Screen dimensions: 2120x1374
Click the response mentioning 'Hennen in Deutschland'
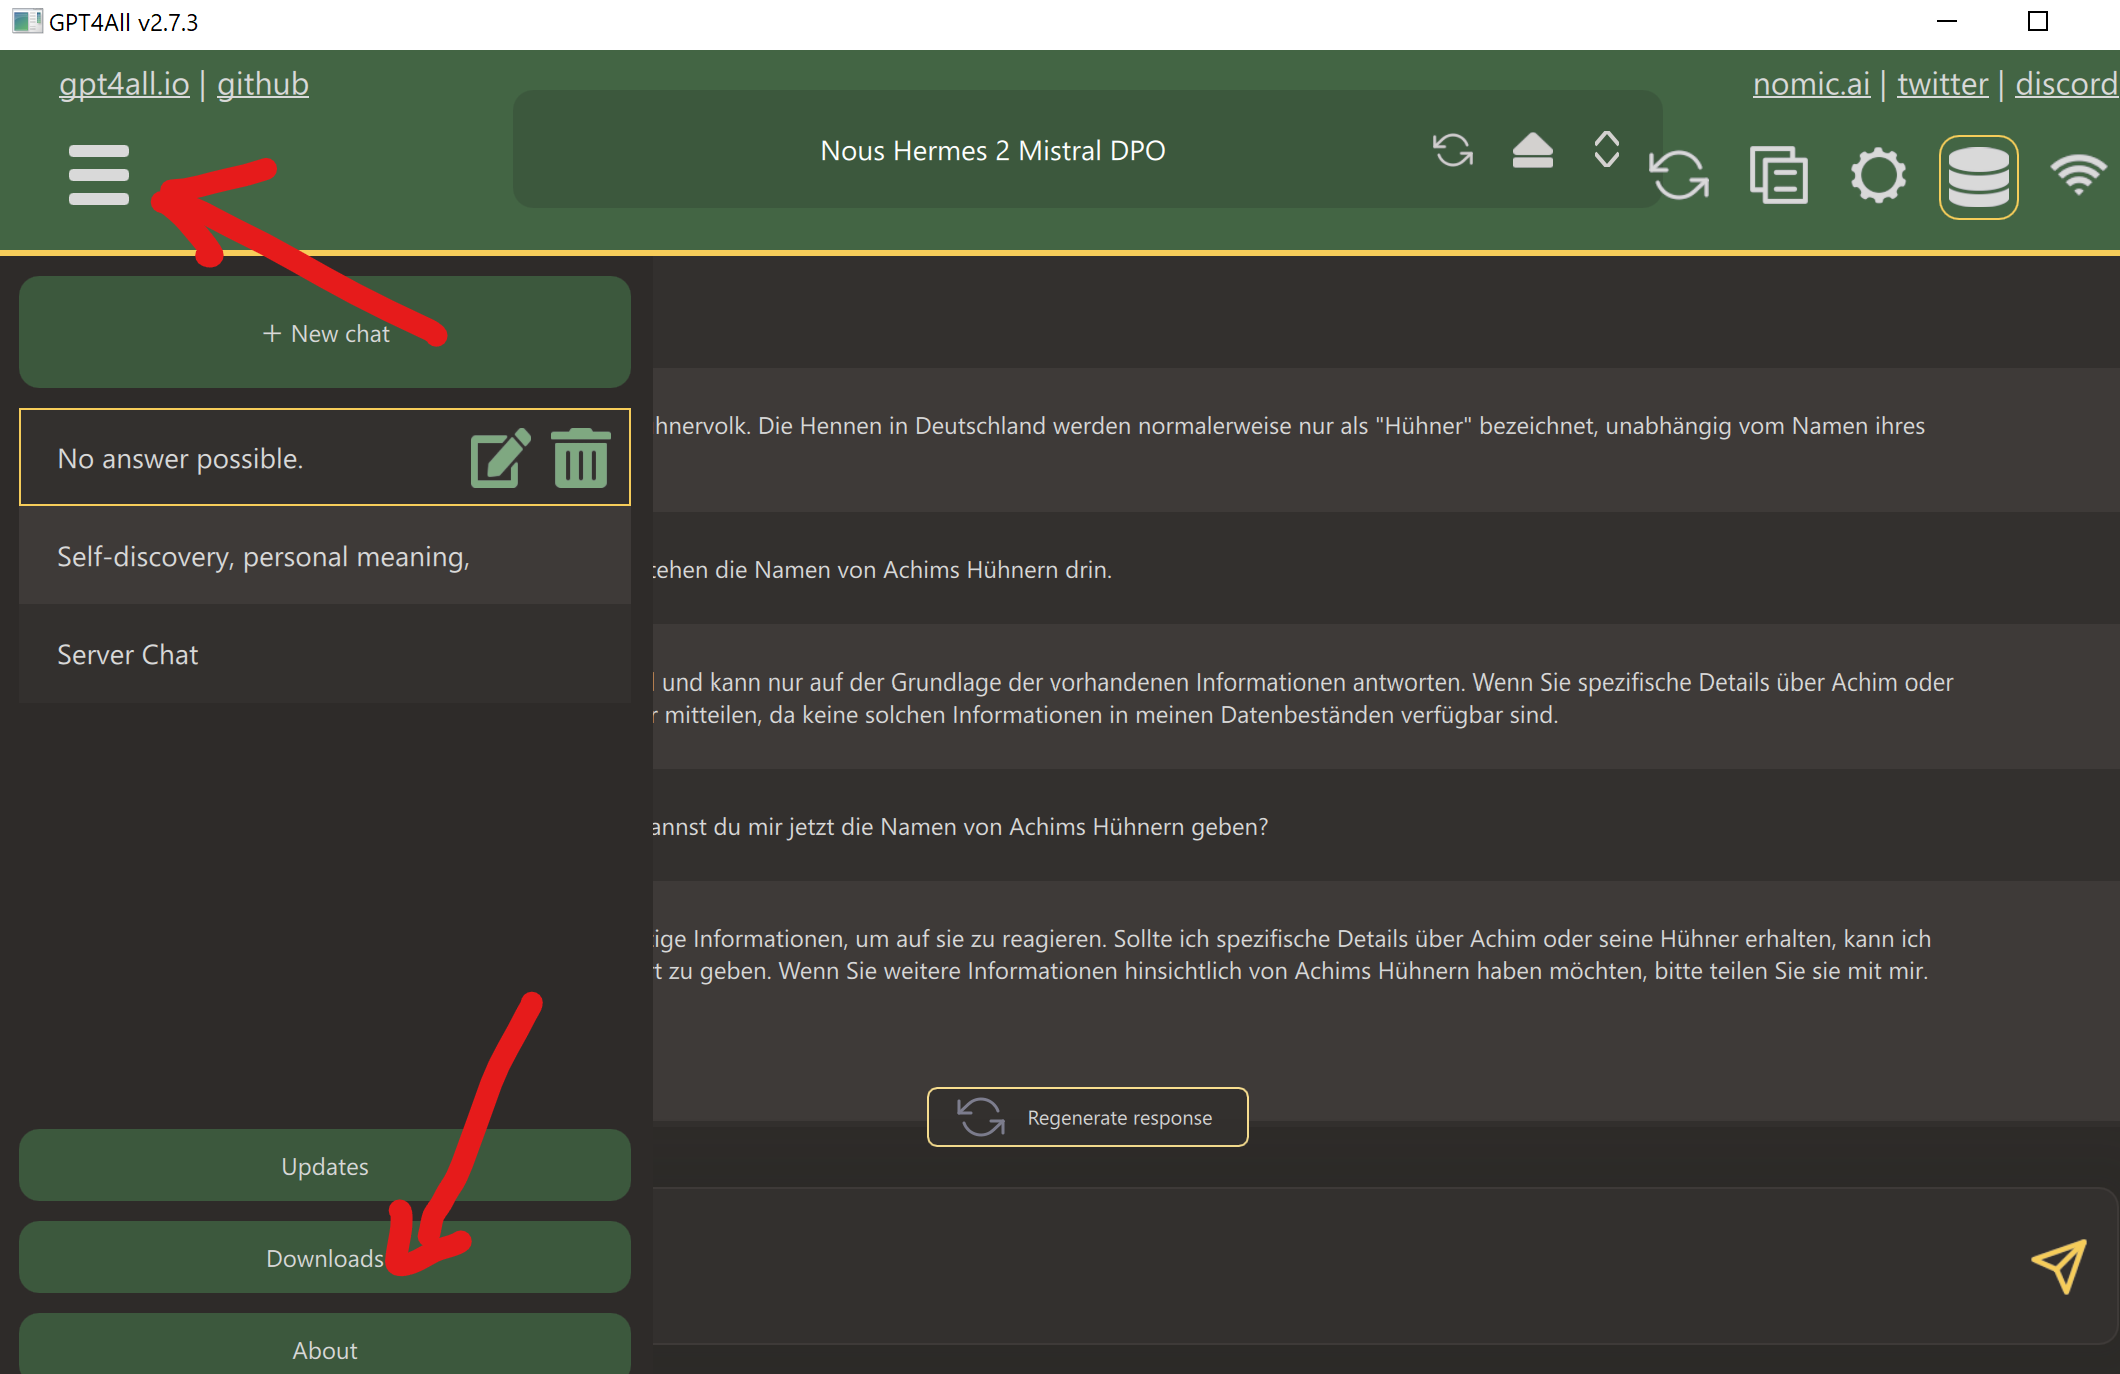click(x=1386, y=440)
